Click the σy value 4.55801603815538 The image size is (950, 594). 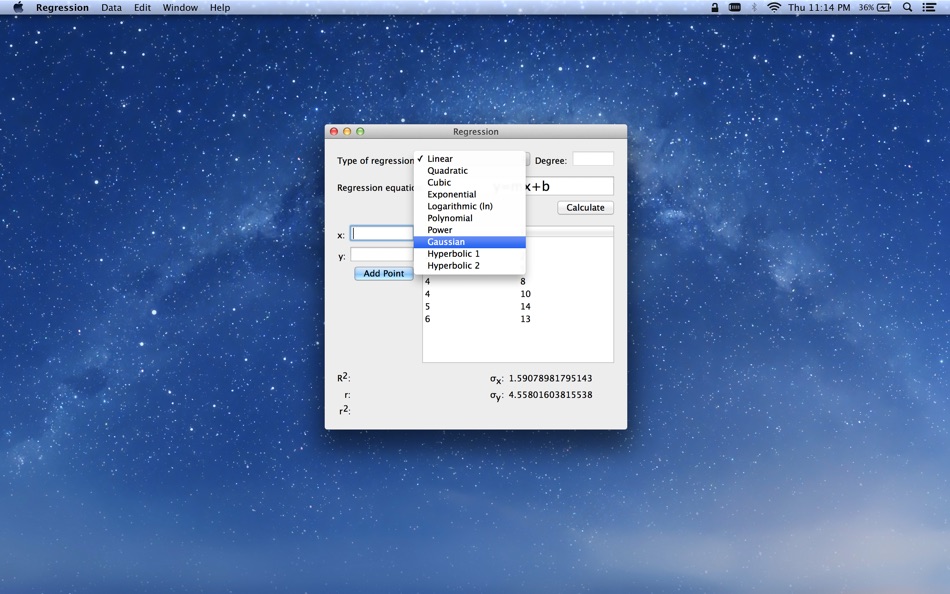[550, 395]
